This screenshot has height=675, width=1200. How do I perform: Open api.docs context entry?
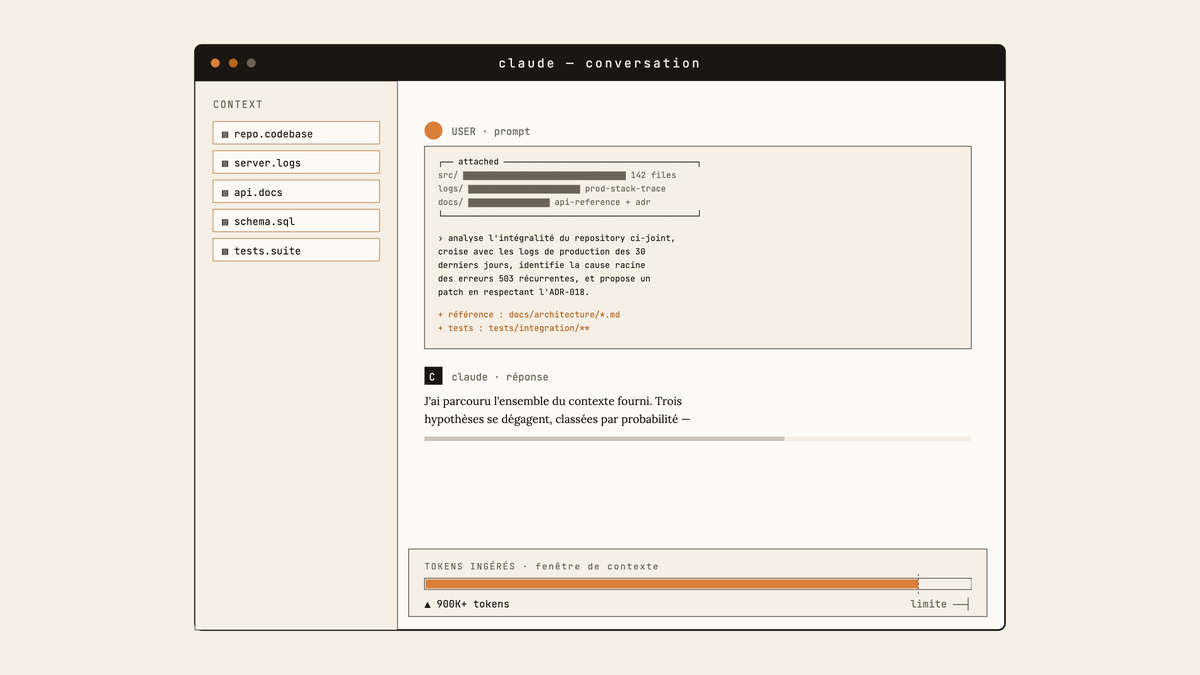pyautogui.click(x=296, y=191)
